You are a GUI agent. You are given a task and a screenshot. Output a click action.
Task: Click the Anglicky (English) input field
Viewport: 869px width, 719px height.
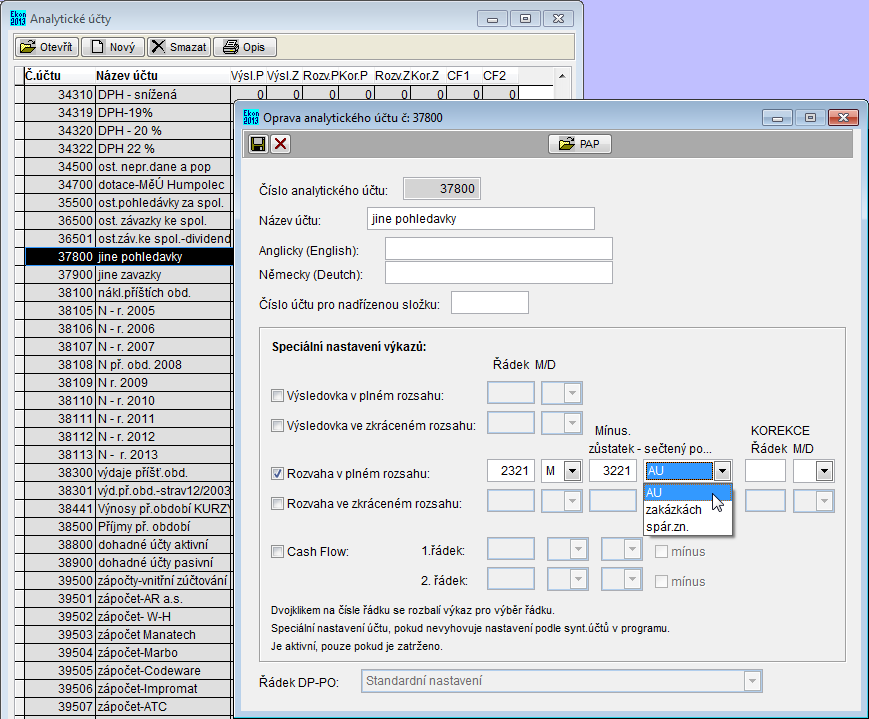(499, 249)
